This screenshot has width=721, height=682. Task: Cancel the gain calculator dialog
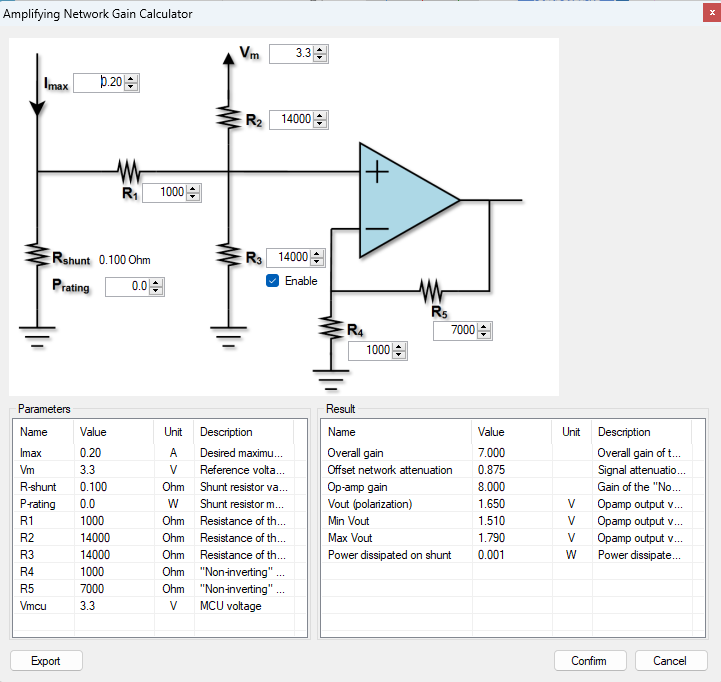(x=669, y=661)
